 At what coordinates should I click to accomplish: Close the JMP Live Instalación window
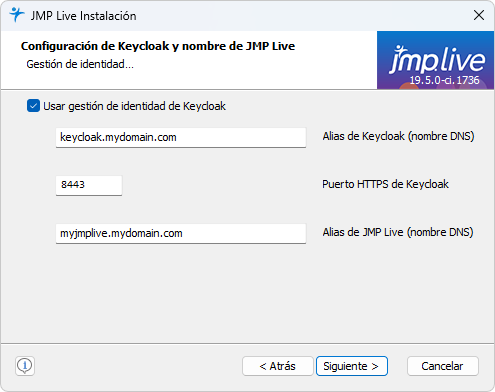click(479, 15)
